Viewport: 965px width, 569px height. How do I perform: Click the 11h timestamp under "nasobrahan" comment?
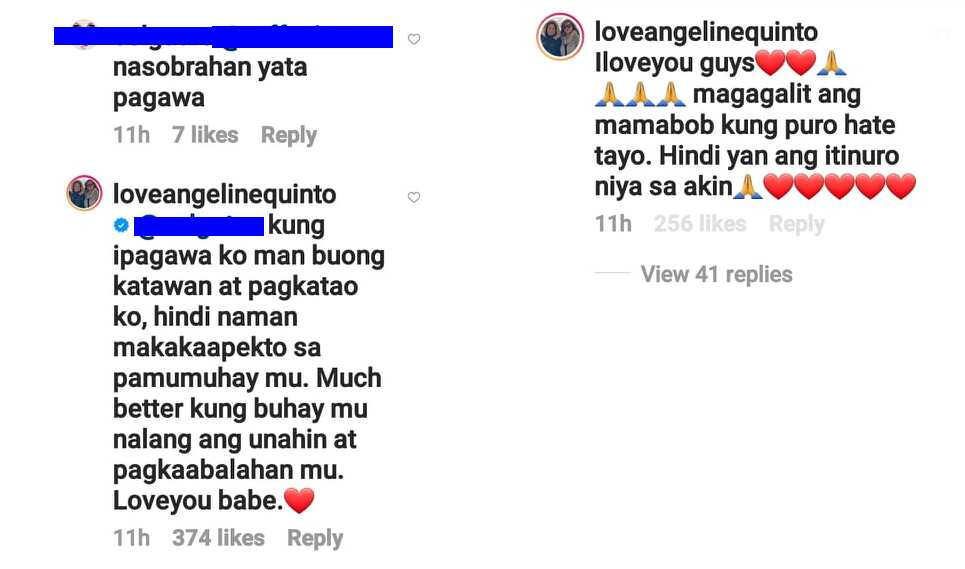coord(132,135)
